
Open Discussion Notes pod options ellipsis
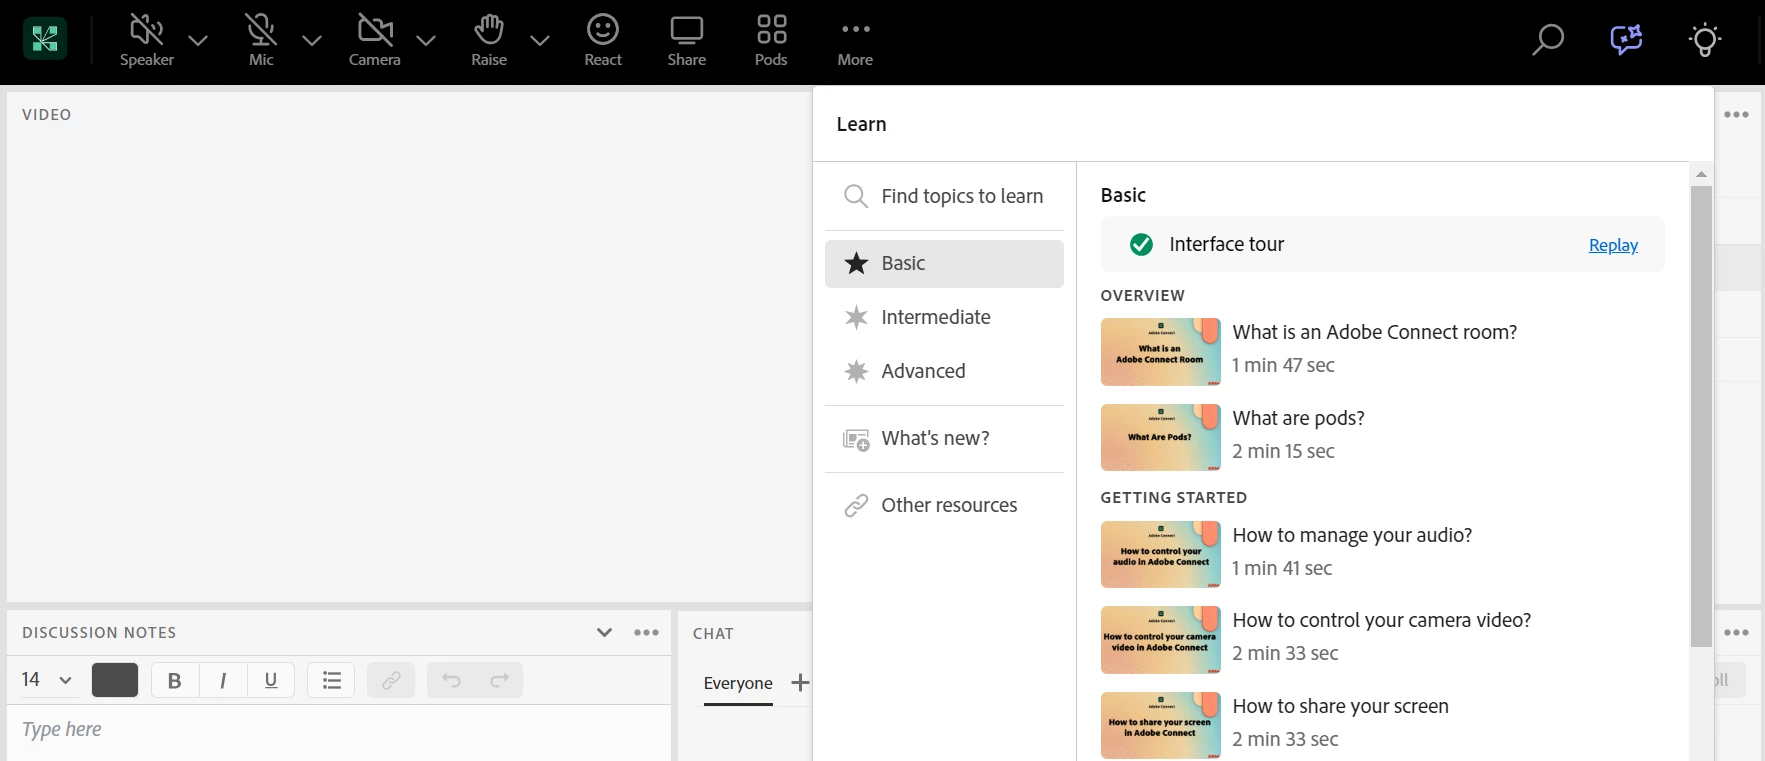click(x=646, y=632)
